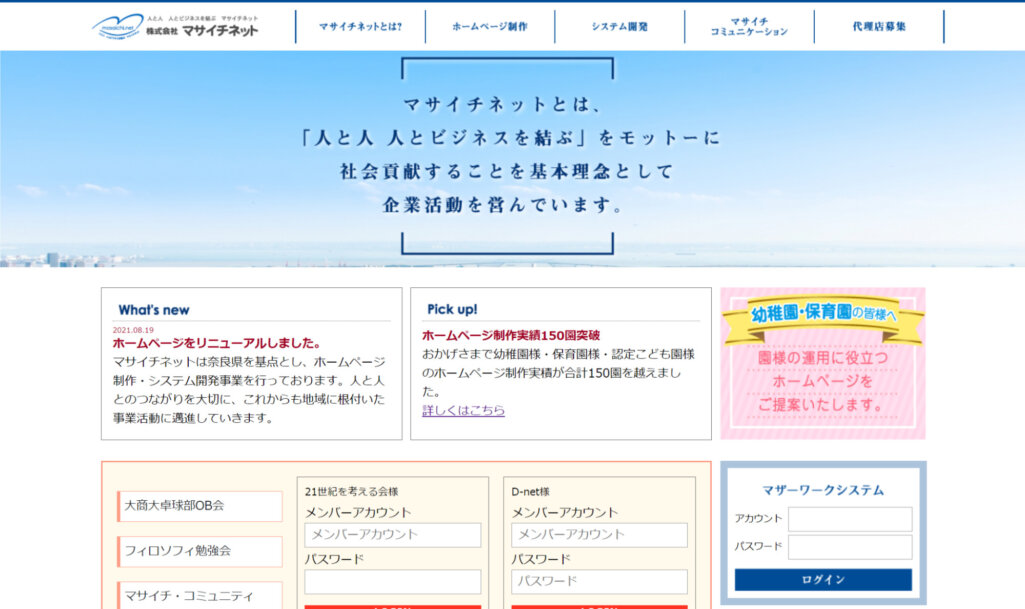
Task: Open the マサイチネットとは? navigation menu
Action: [361, 28]
